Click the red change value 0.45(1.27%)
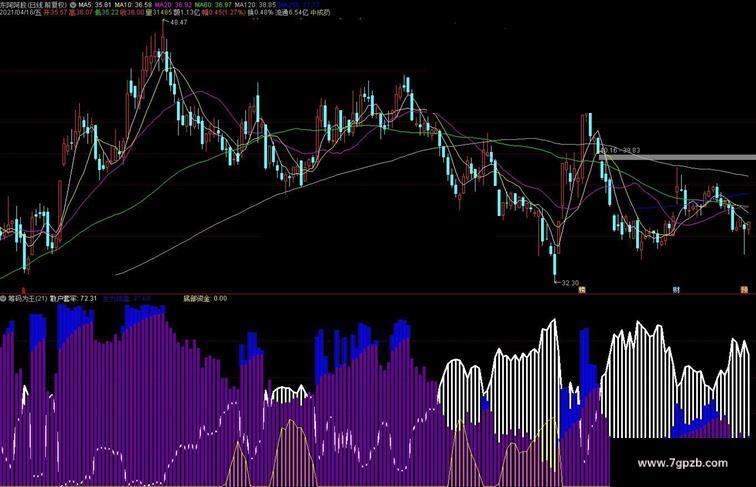The height and width of the screenshot is (487, 756). tap(228, 13)
